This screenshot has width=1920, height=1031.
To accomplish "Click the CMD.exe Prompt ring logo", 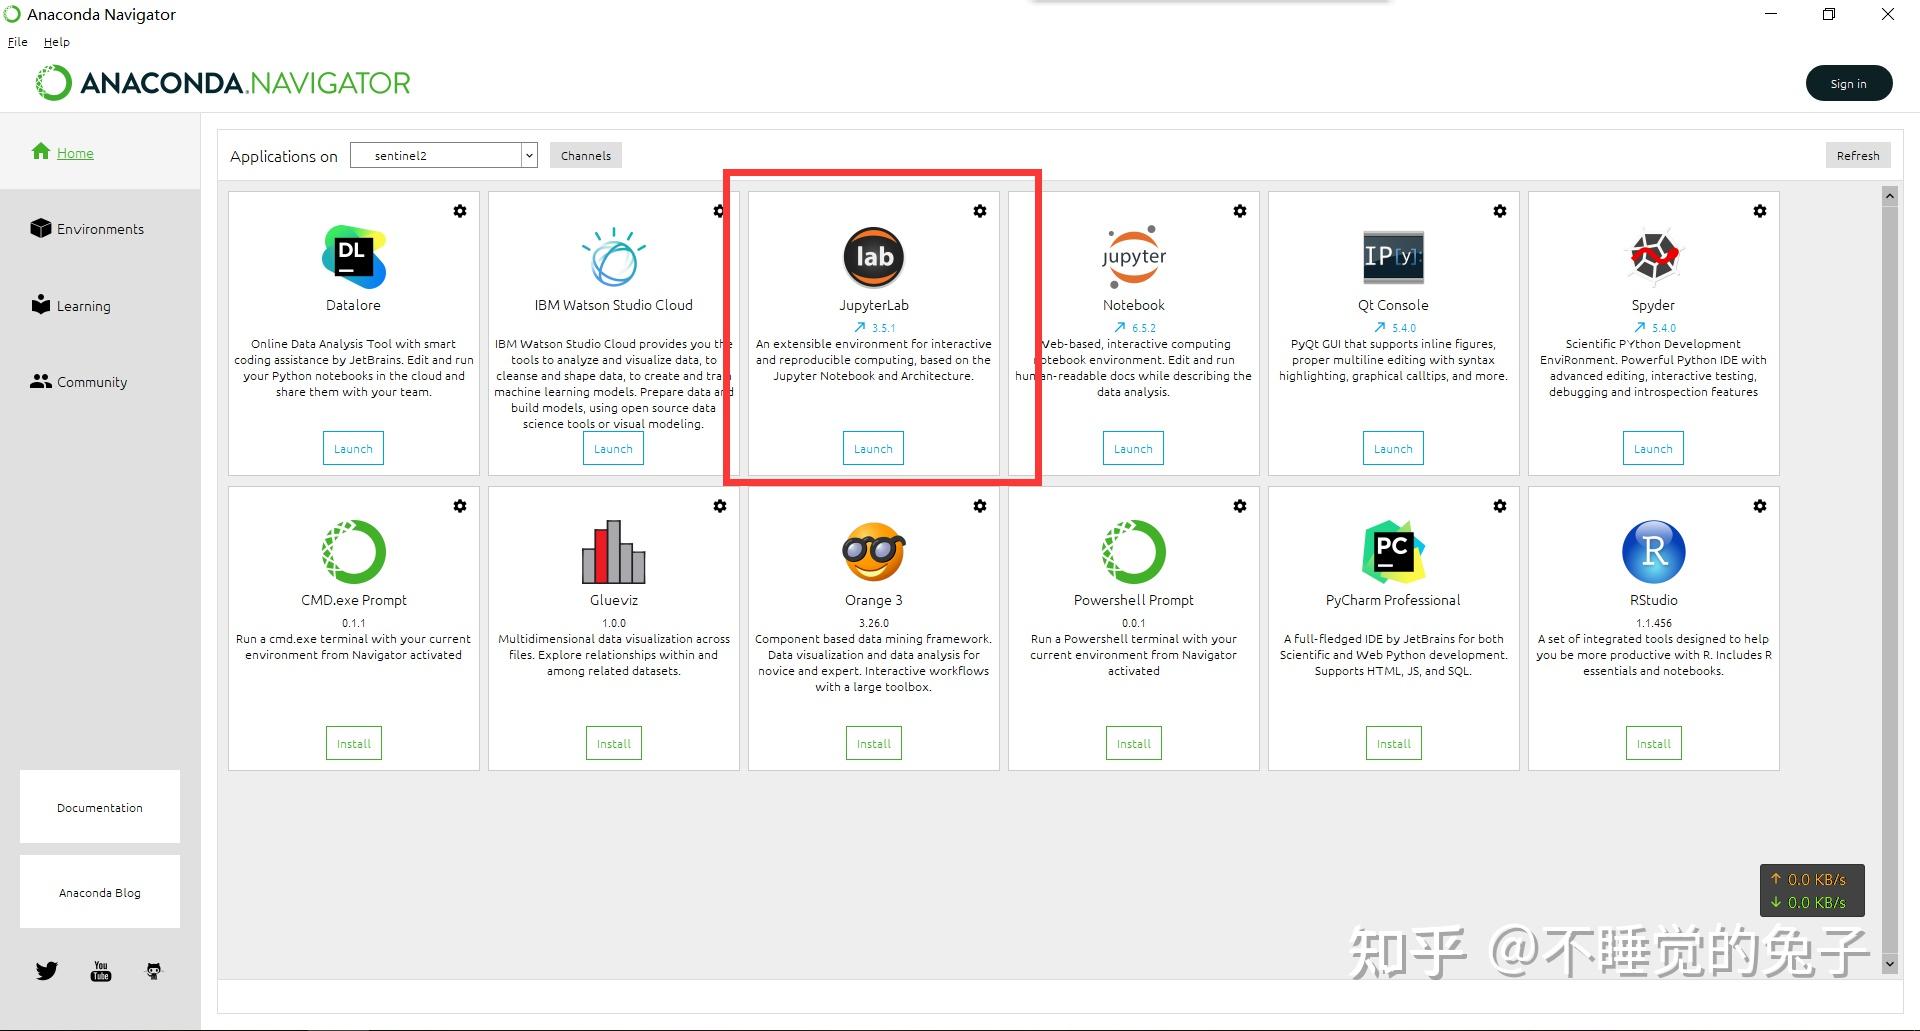I will click(354, 552).
